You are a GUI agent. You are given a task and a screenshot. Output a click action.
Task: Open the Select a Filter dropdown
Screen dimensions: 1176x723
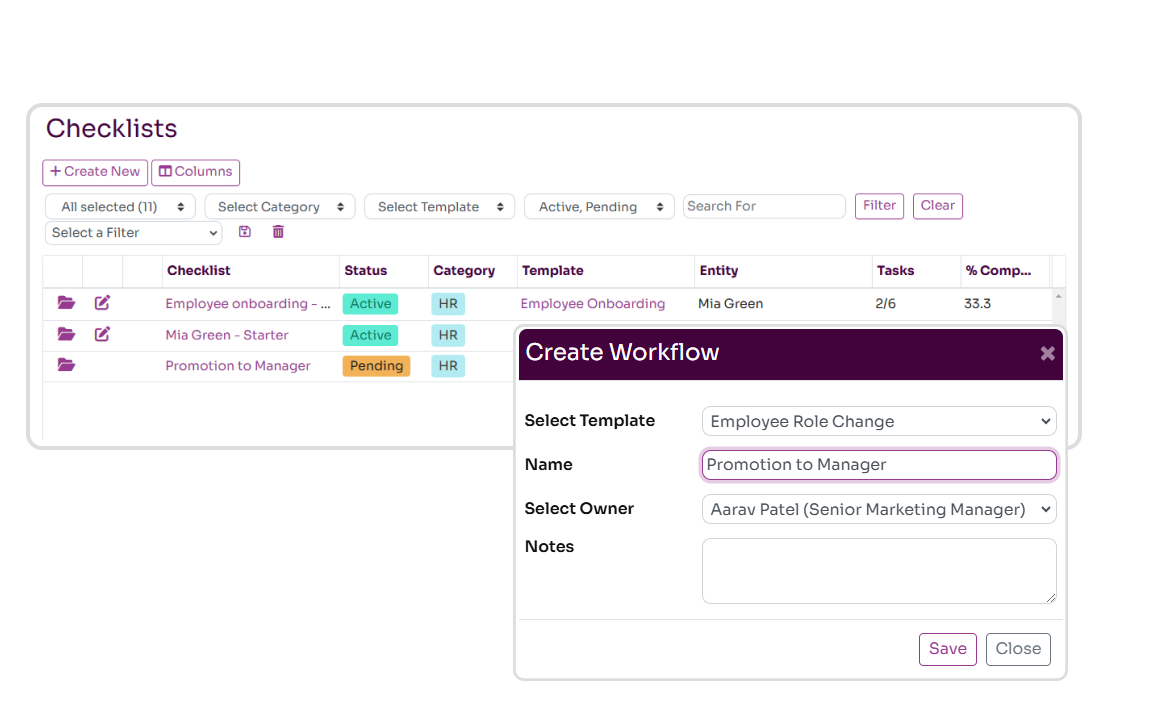tap(133, 232)
